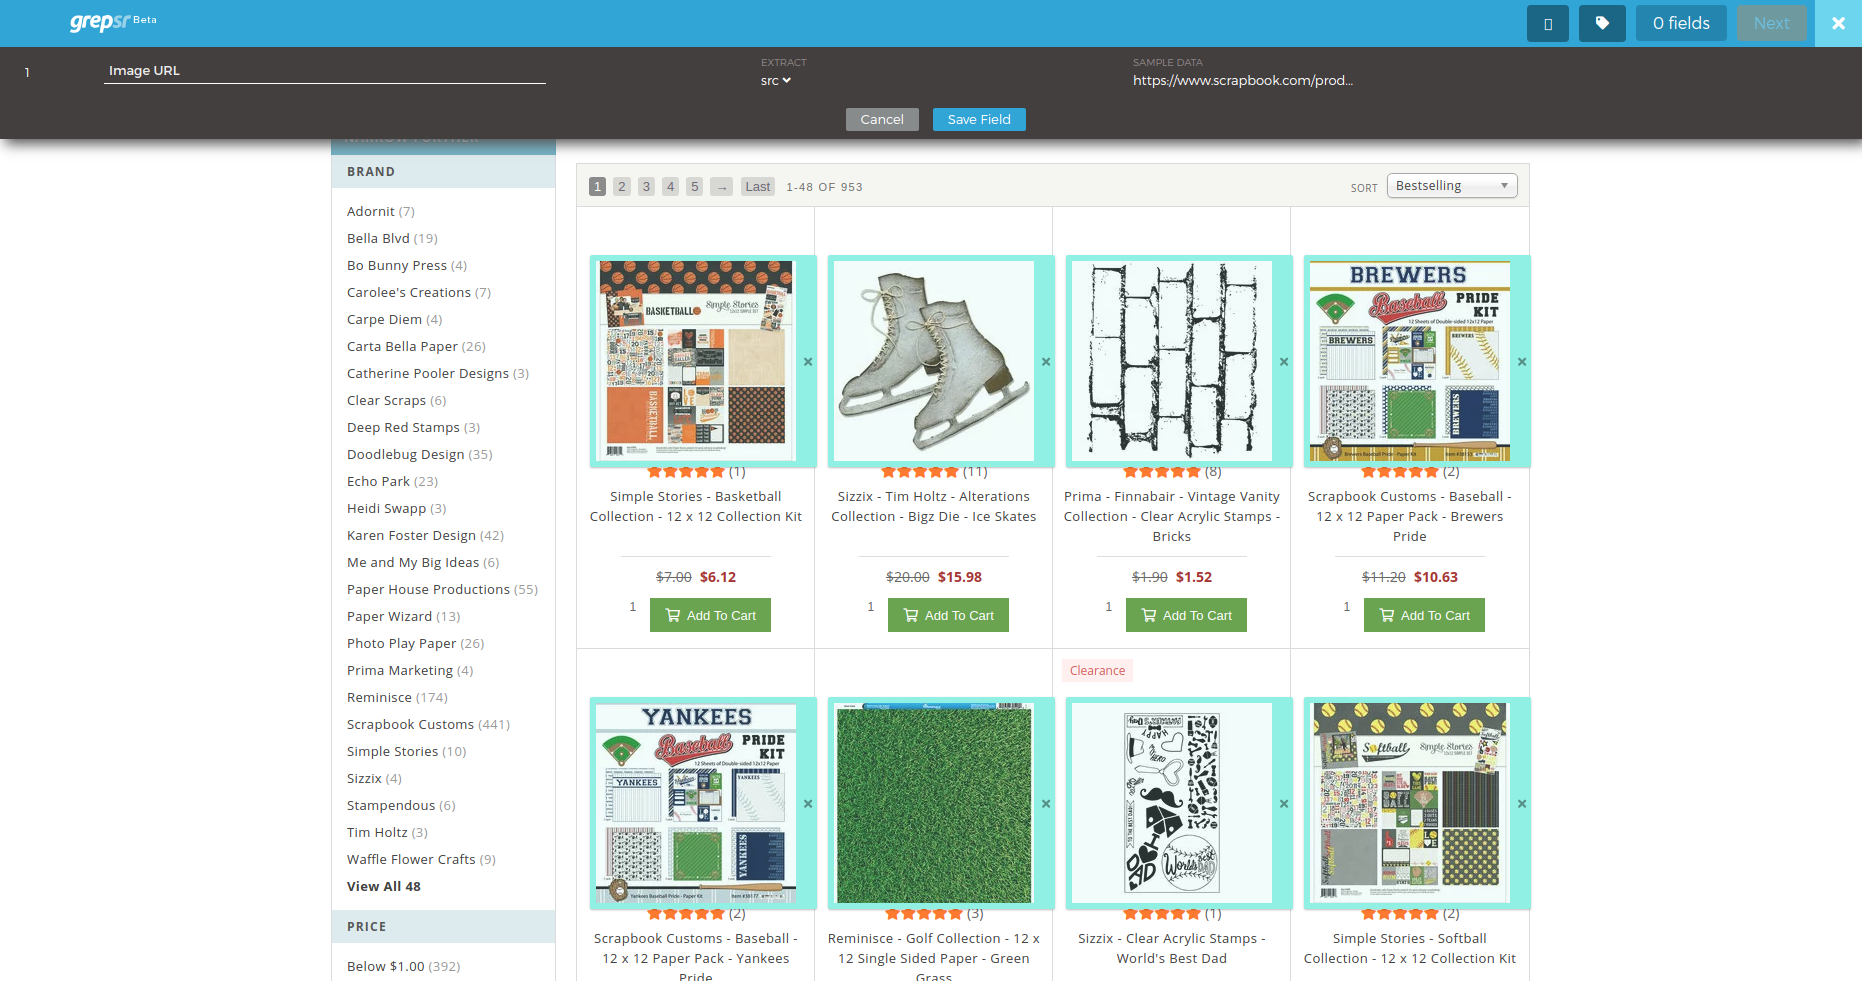
Task: Go to page 3 of results
Action: coord(646,187)
